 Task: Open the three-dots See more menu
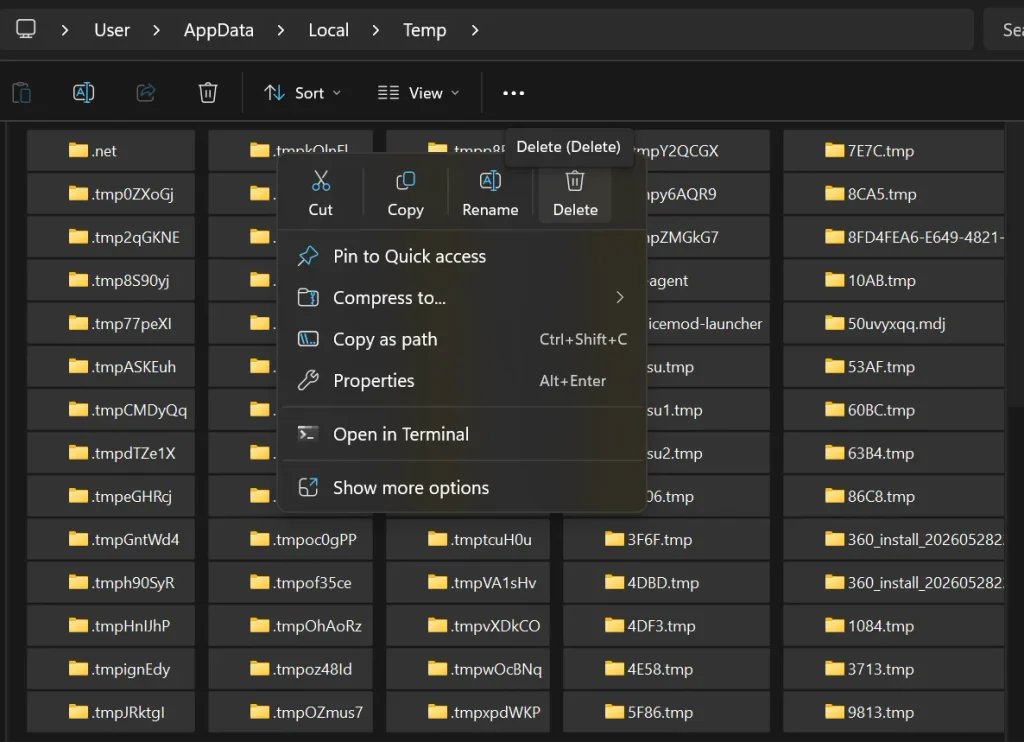click(513, 93)
